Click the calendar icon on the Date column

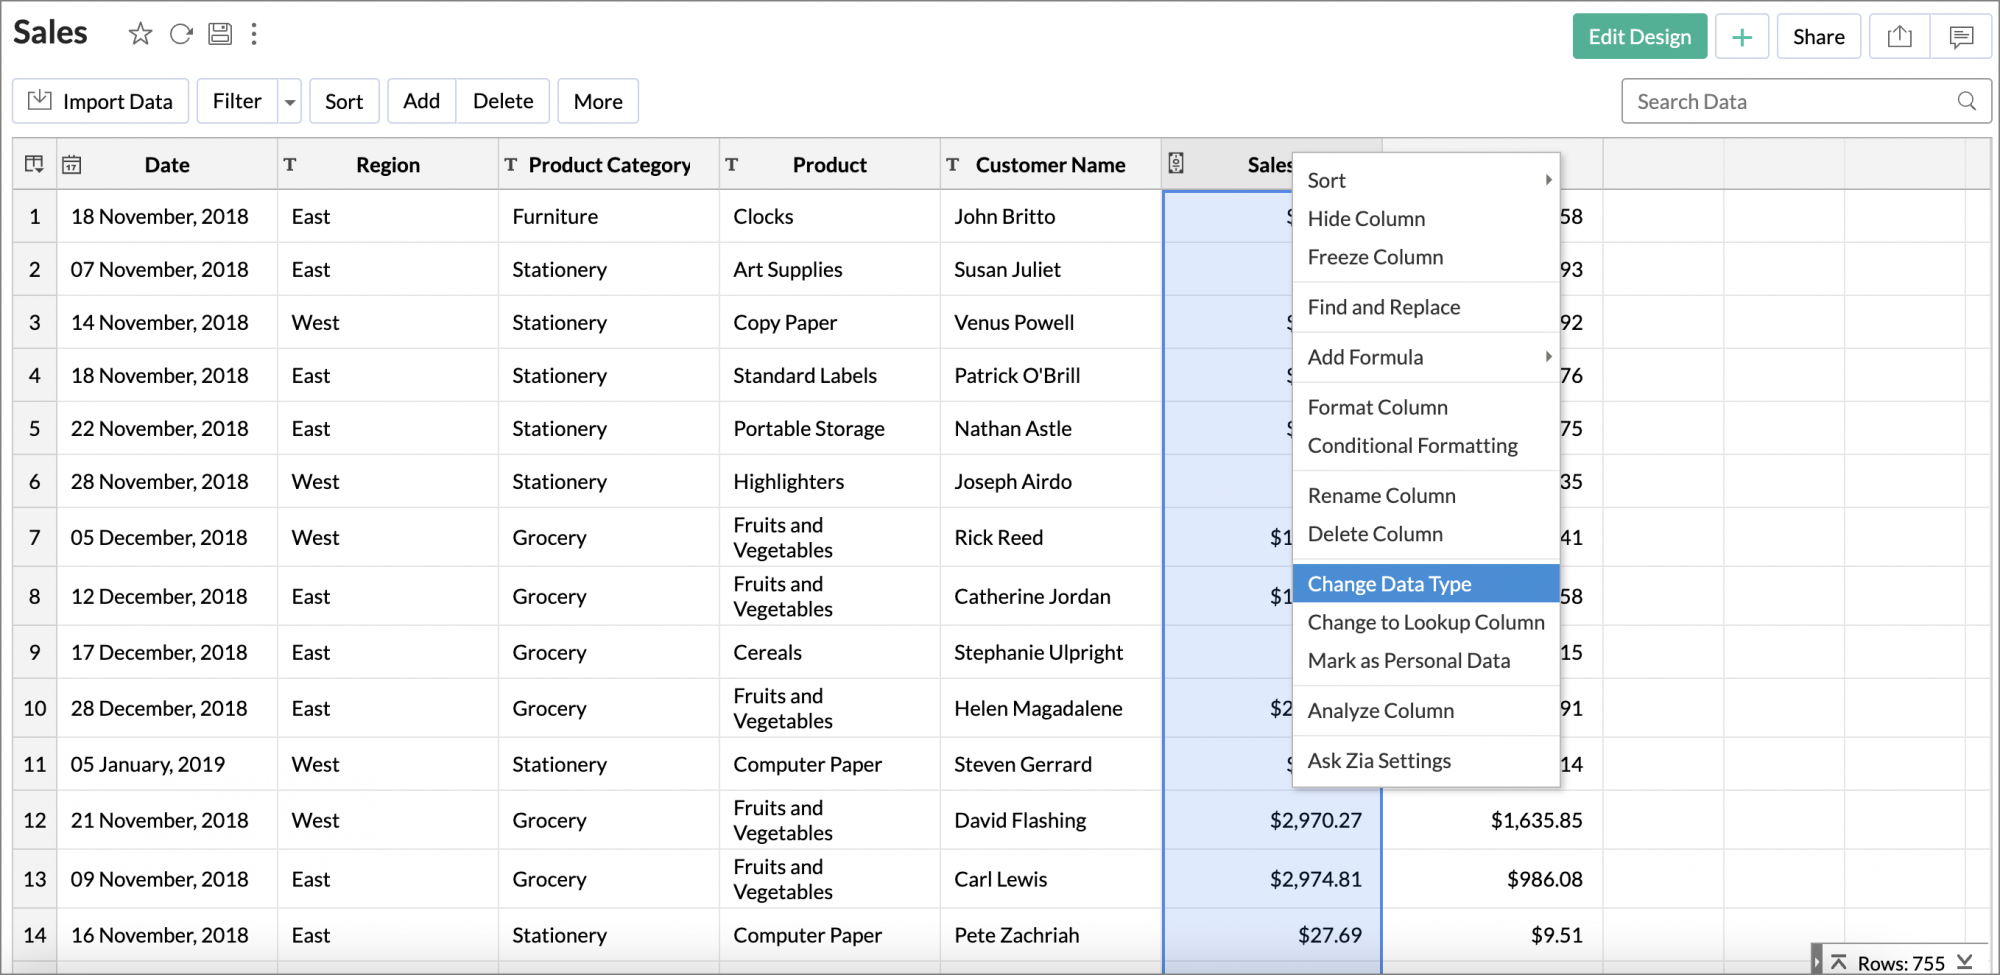pyautogui.click(x=70, y=164)
